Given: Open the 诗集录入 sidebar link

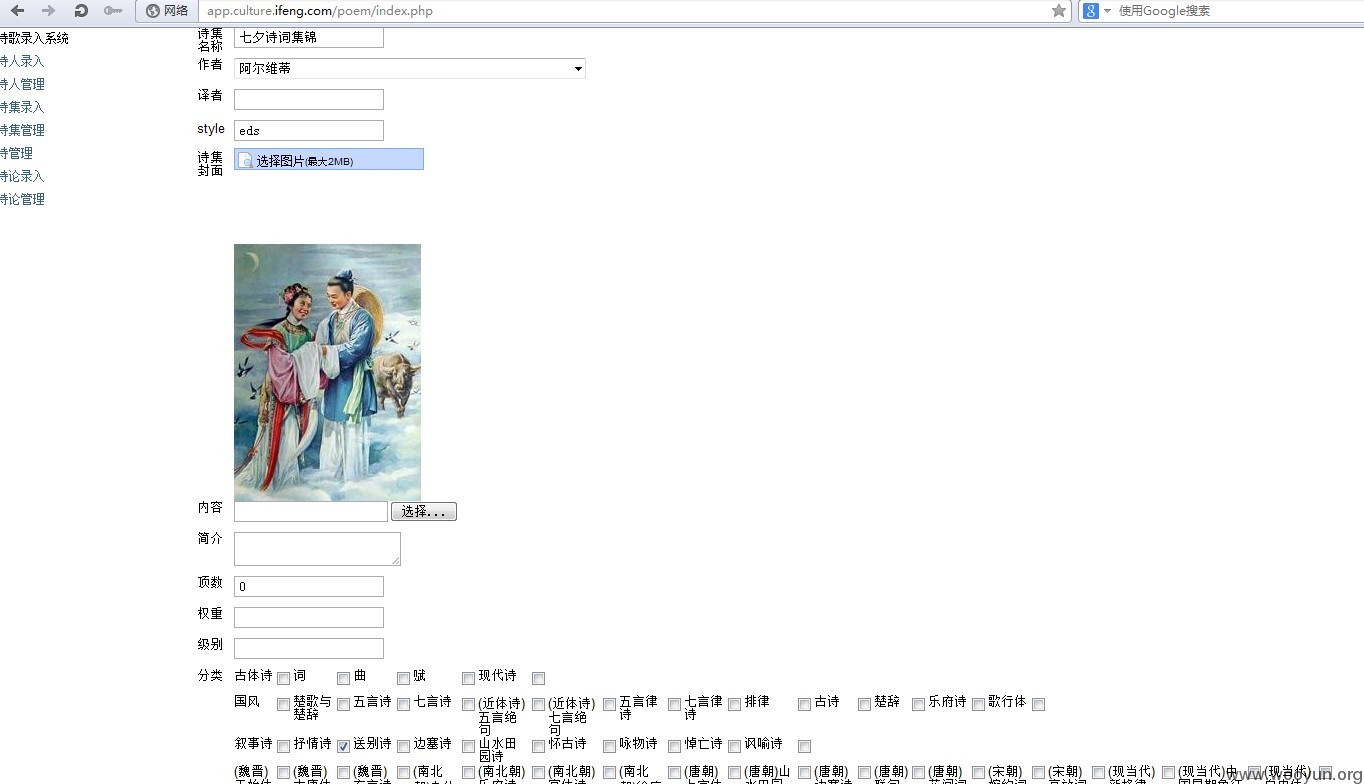Looking at the screenshot, I should pos(22,107).
